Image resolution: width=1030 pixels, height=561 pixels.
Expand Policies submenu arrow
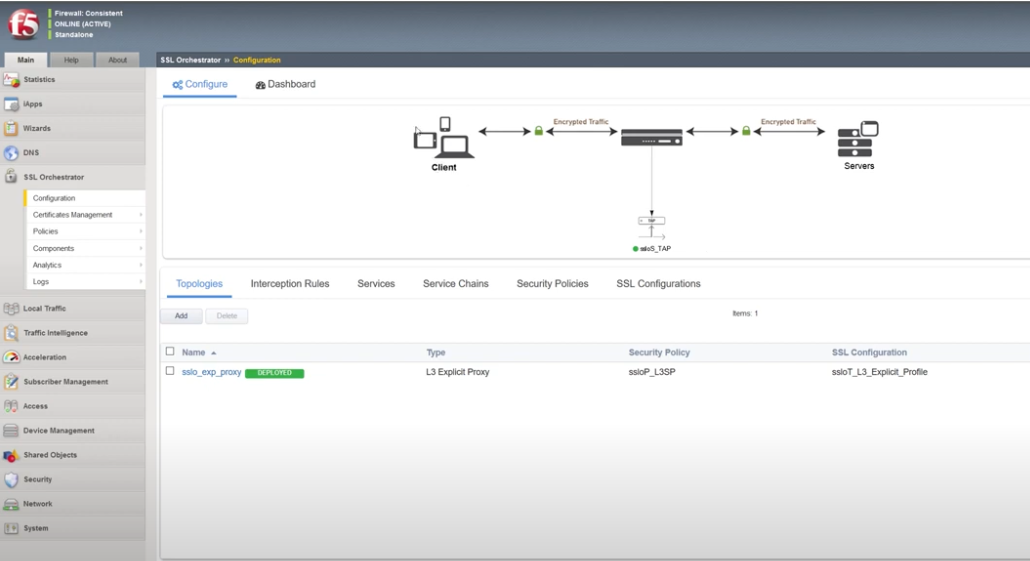(141, 231)
